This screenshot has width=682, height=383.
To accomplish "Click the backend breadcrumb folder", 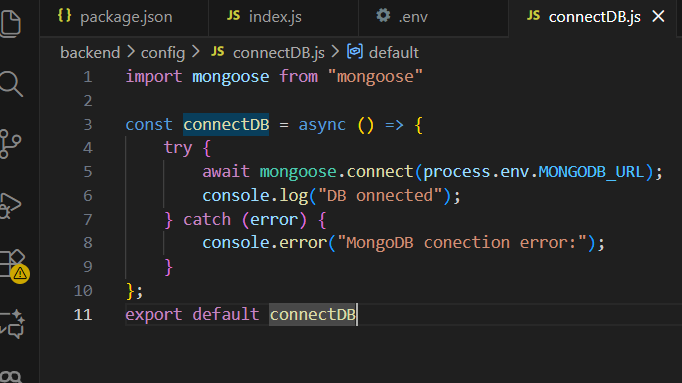I will coord(90,53).
